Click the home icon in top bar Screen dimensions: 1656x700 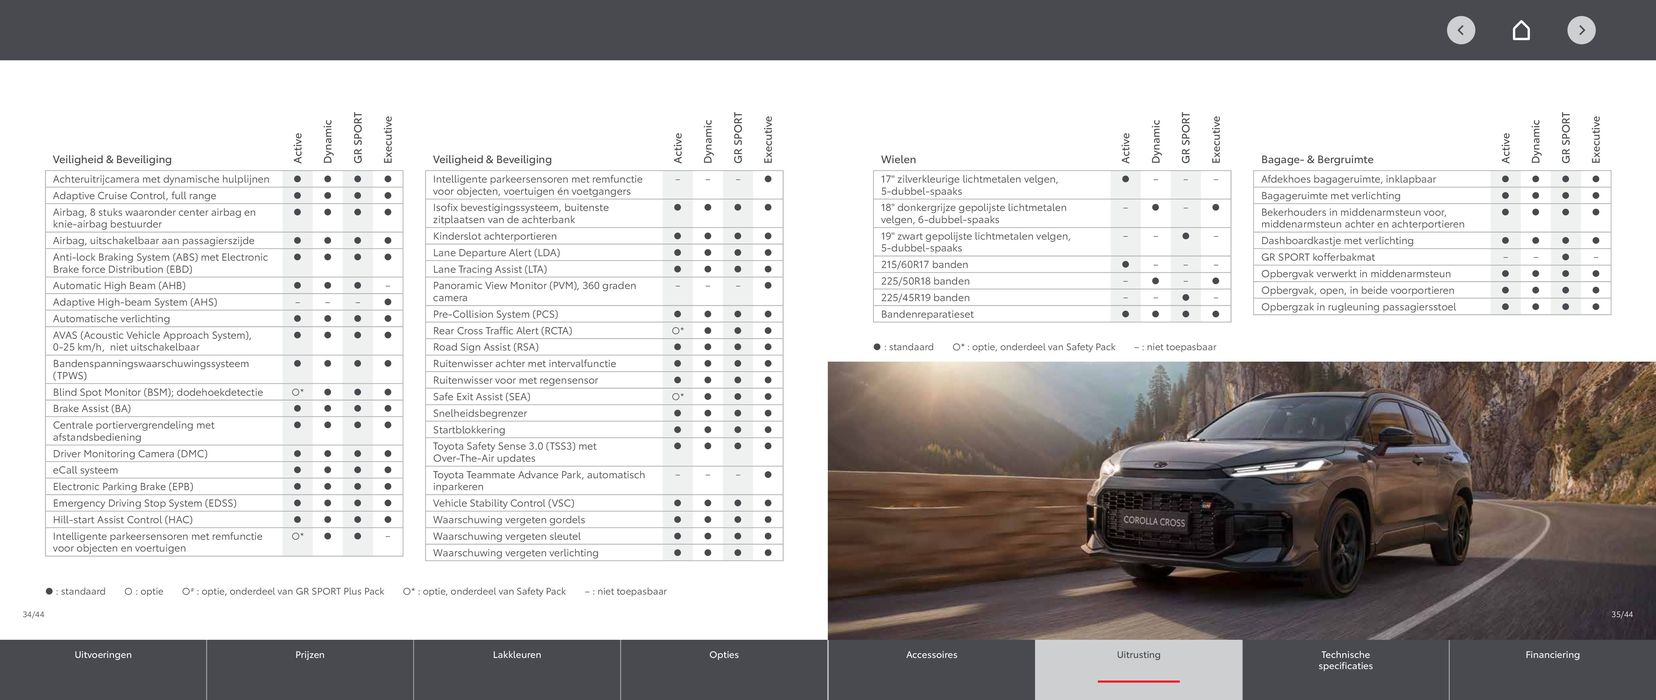click(1521, 30)
